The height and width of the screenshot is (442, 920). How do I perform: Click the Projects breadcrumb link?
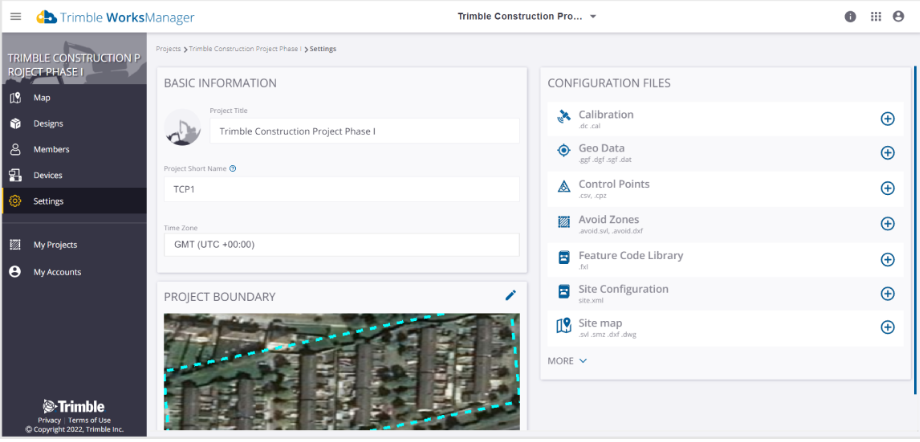click(168, 49)
